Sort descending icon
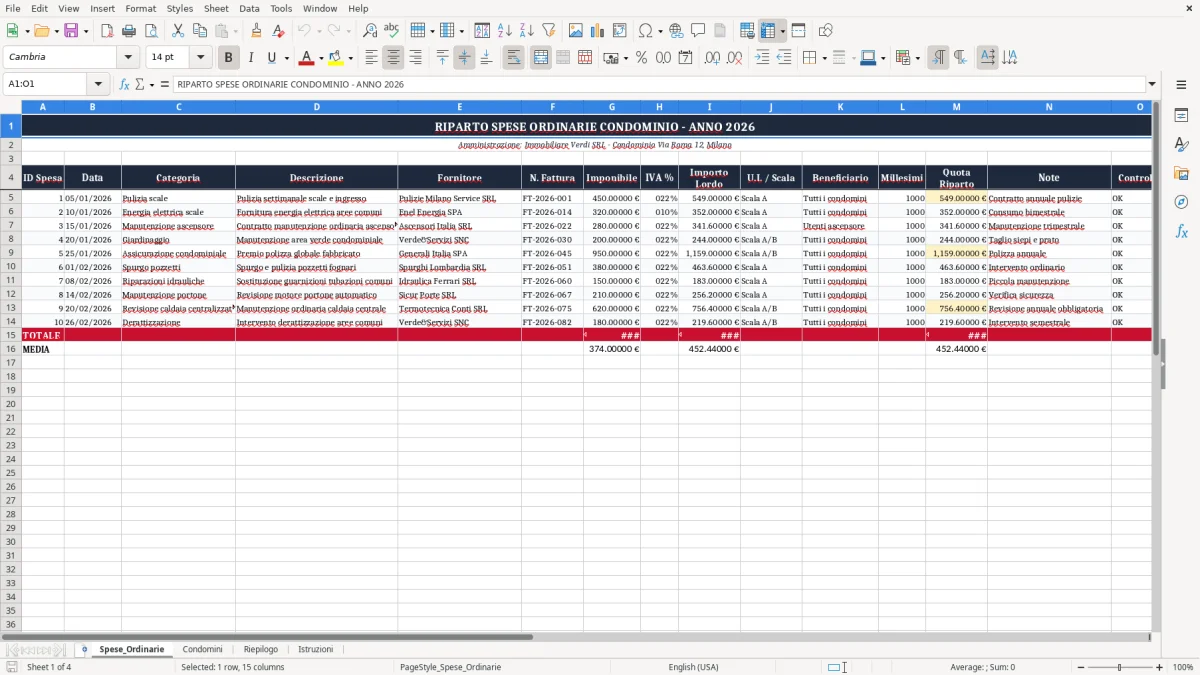Image resolution: width=1200 pixels, height=675 pixels. click(x=527, y=31)
